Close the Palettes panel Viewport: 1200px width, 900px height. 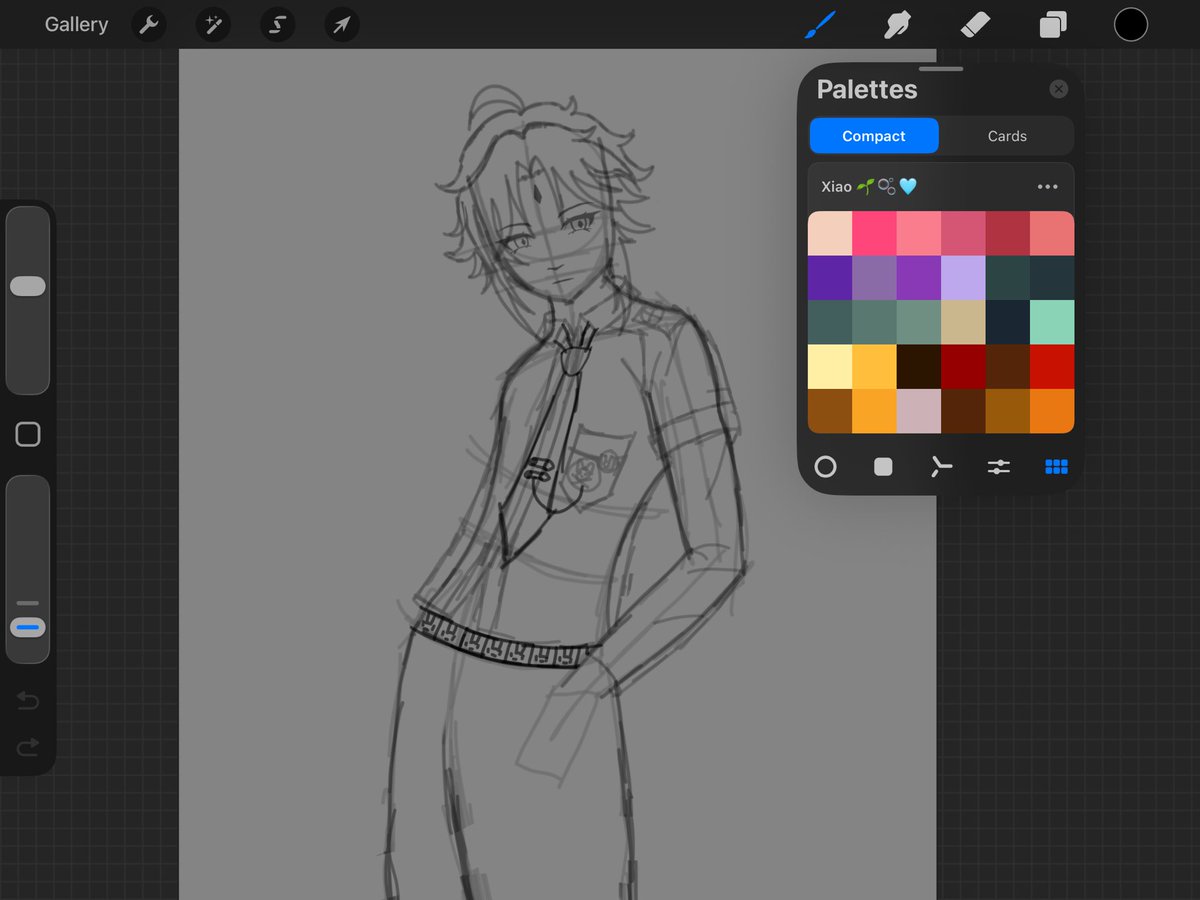[1058, 89]
